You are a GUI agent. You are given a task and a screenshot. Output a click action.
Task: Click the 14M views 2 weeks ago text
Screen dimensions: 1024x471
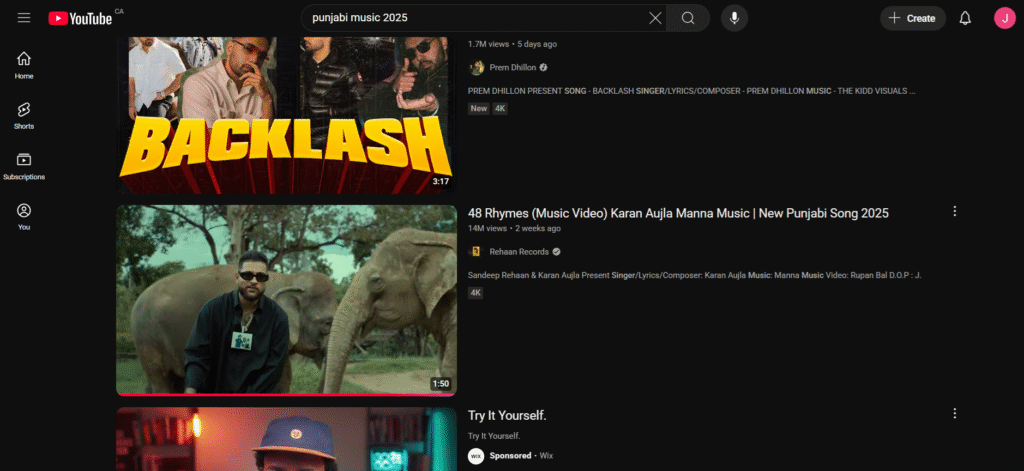coord(514,229)
